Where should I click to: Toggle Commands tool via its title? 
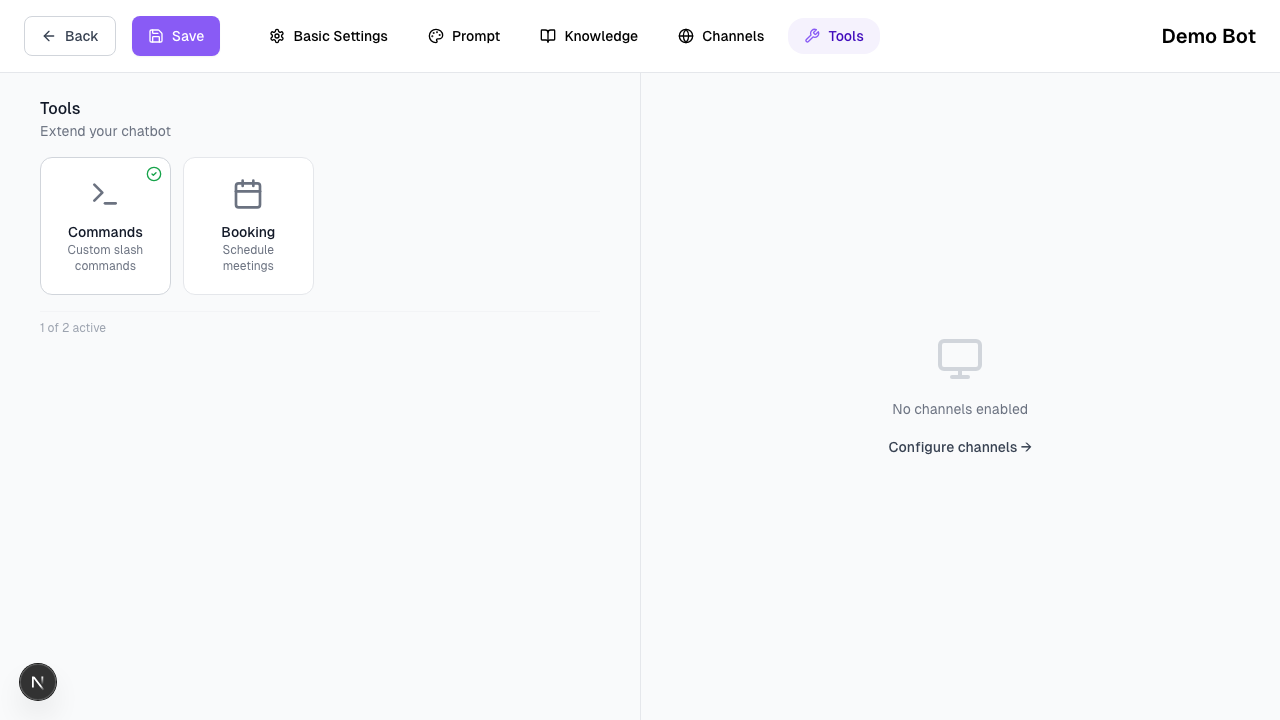click(x=105, y=232)
